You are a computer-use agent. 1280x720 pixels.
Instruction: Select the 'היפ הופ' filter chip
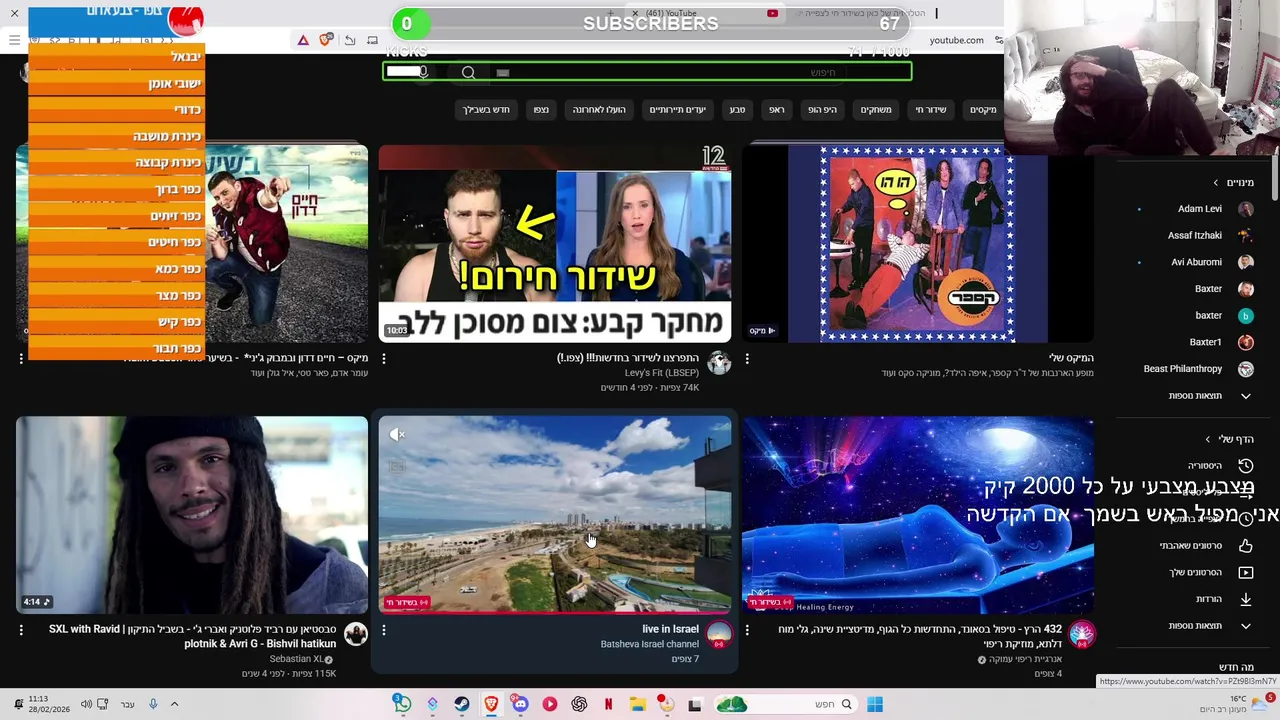tap(822, 110)
